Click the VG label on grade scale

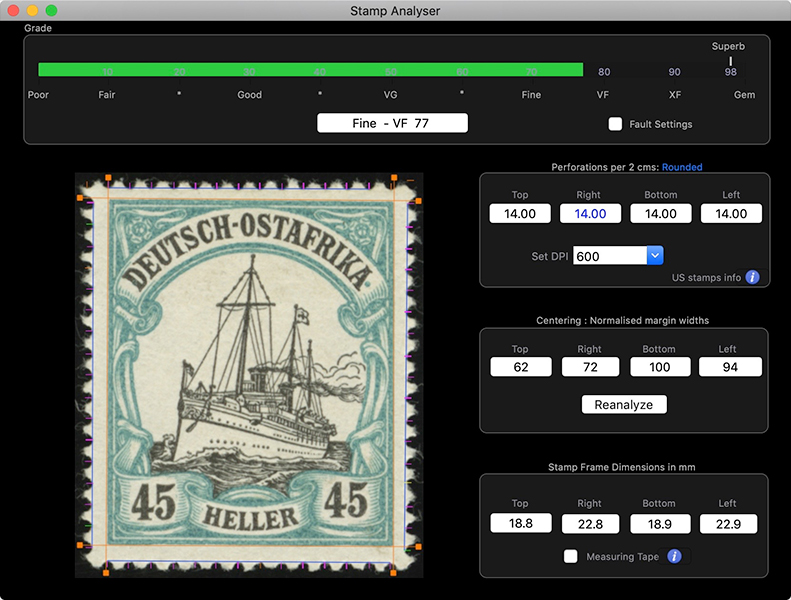(390, 95)
